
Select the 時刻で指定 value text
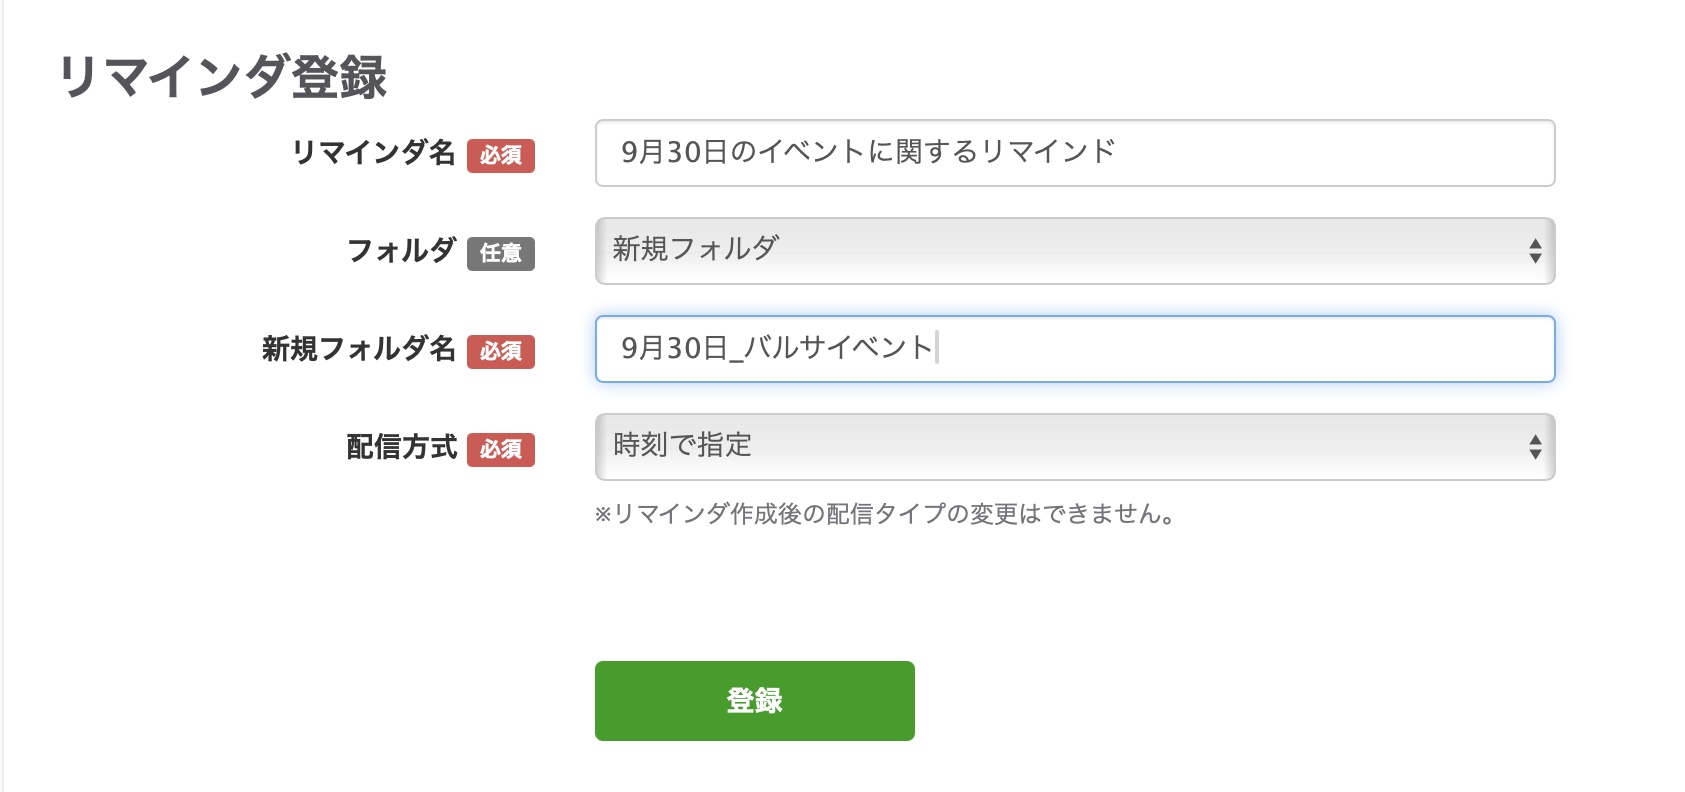[682, 445]
